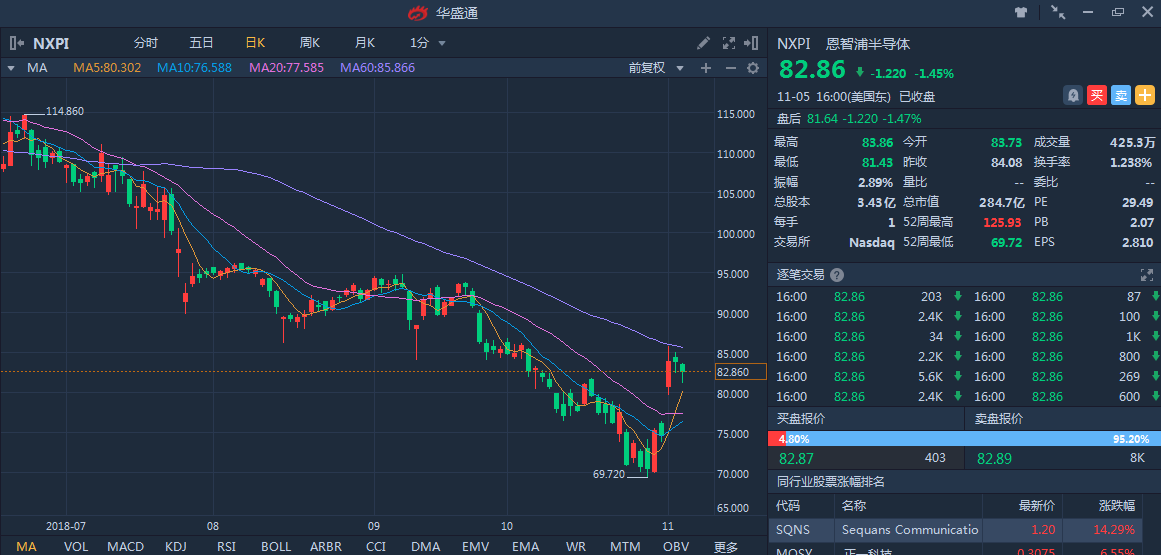Select KDJ indicator tab
Viewport: 1161px width, 555px height.
tap(175, 547)
